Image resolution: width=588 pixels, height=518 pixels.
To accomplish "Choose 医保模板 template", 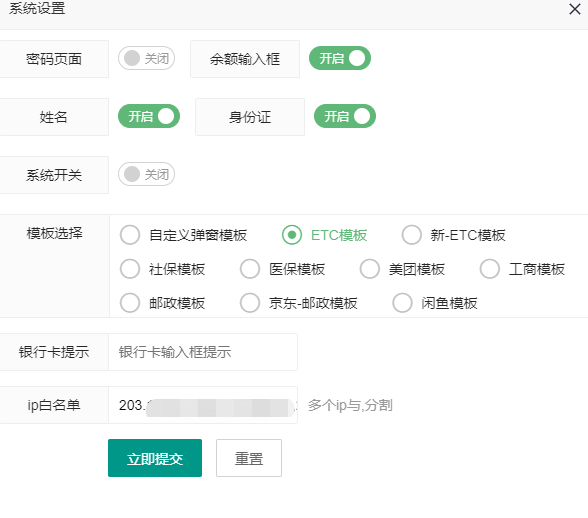I will pyautogui.click(x=282, y=269).
